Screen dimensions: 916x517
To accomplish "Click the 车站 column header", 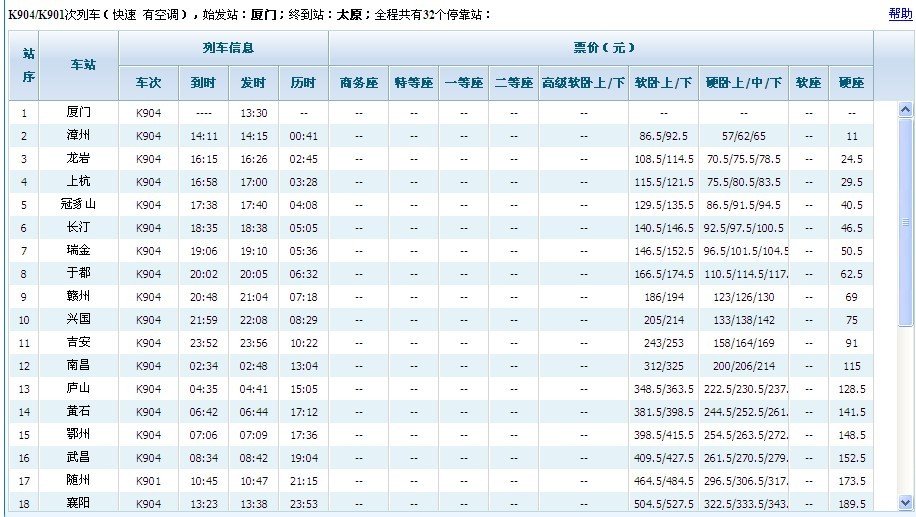I will pos(78,65).
